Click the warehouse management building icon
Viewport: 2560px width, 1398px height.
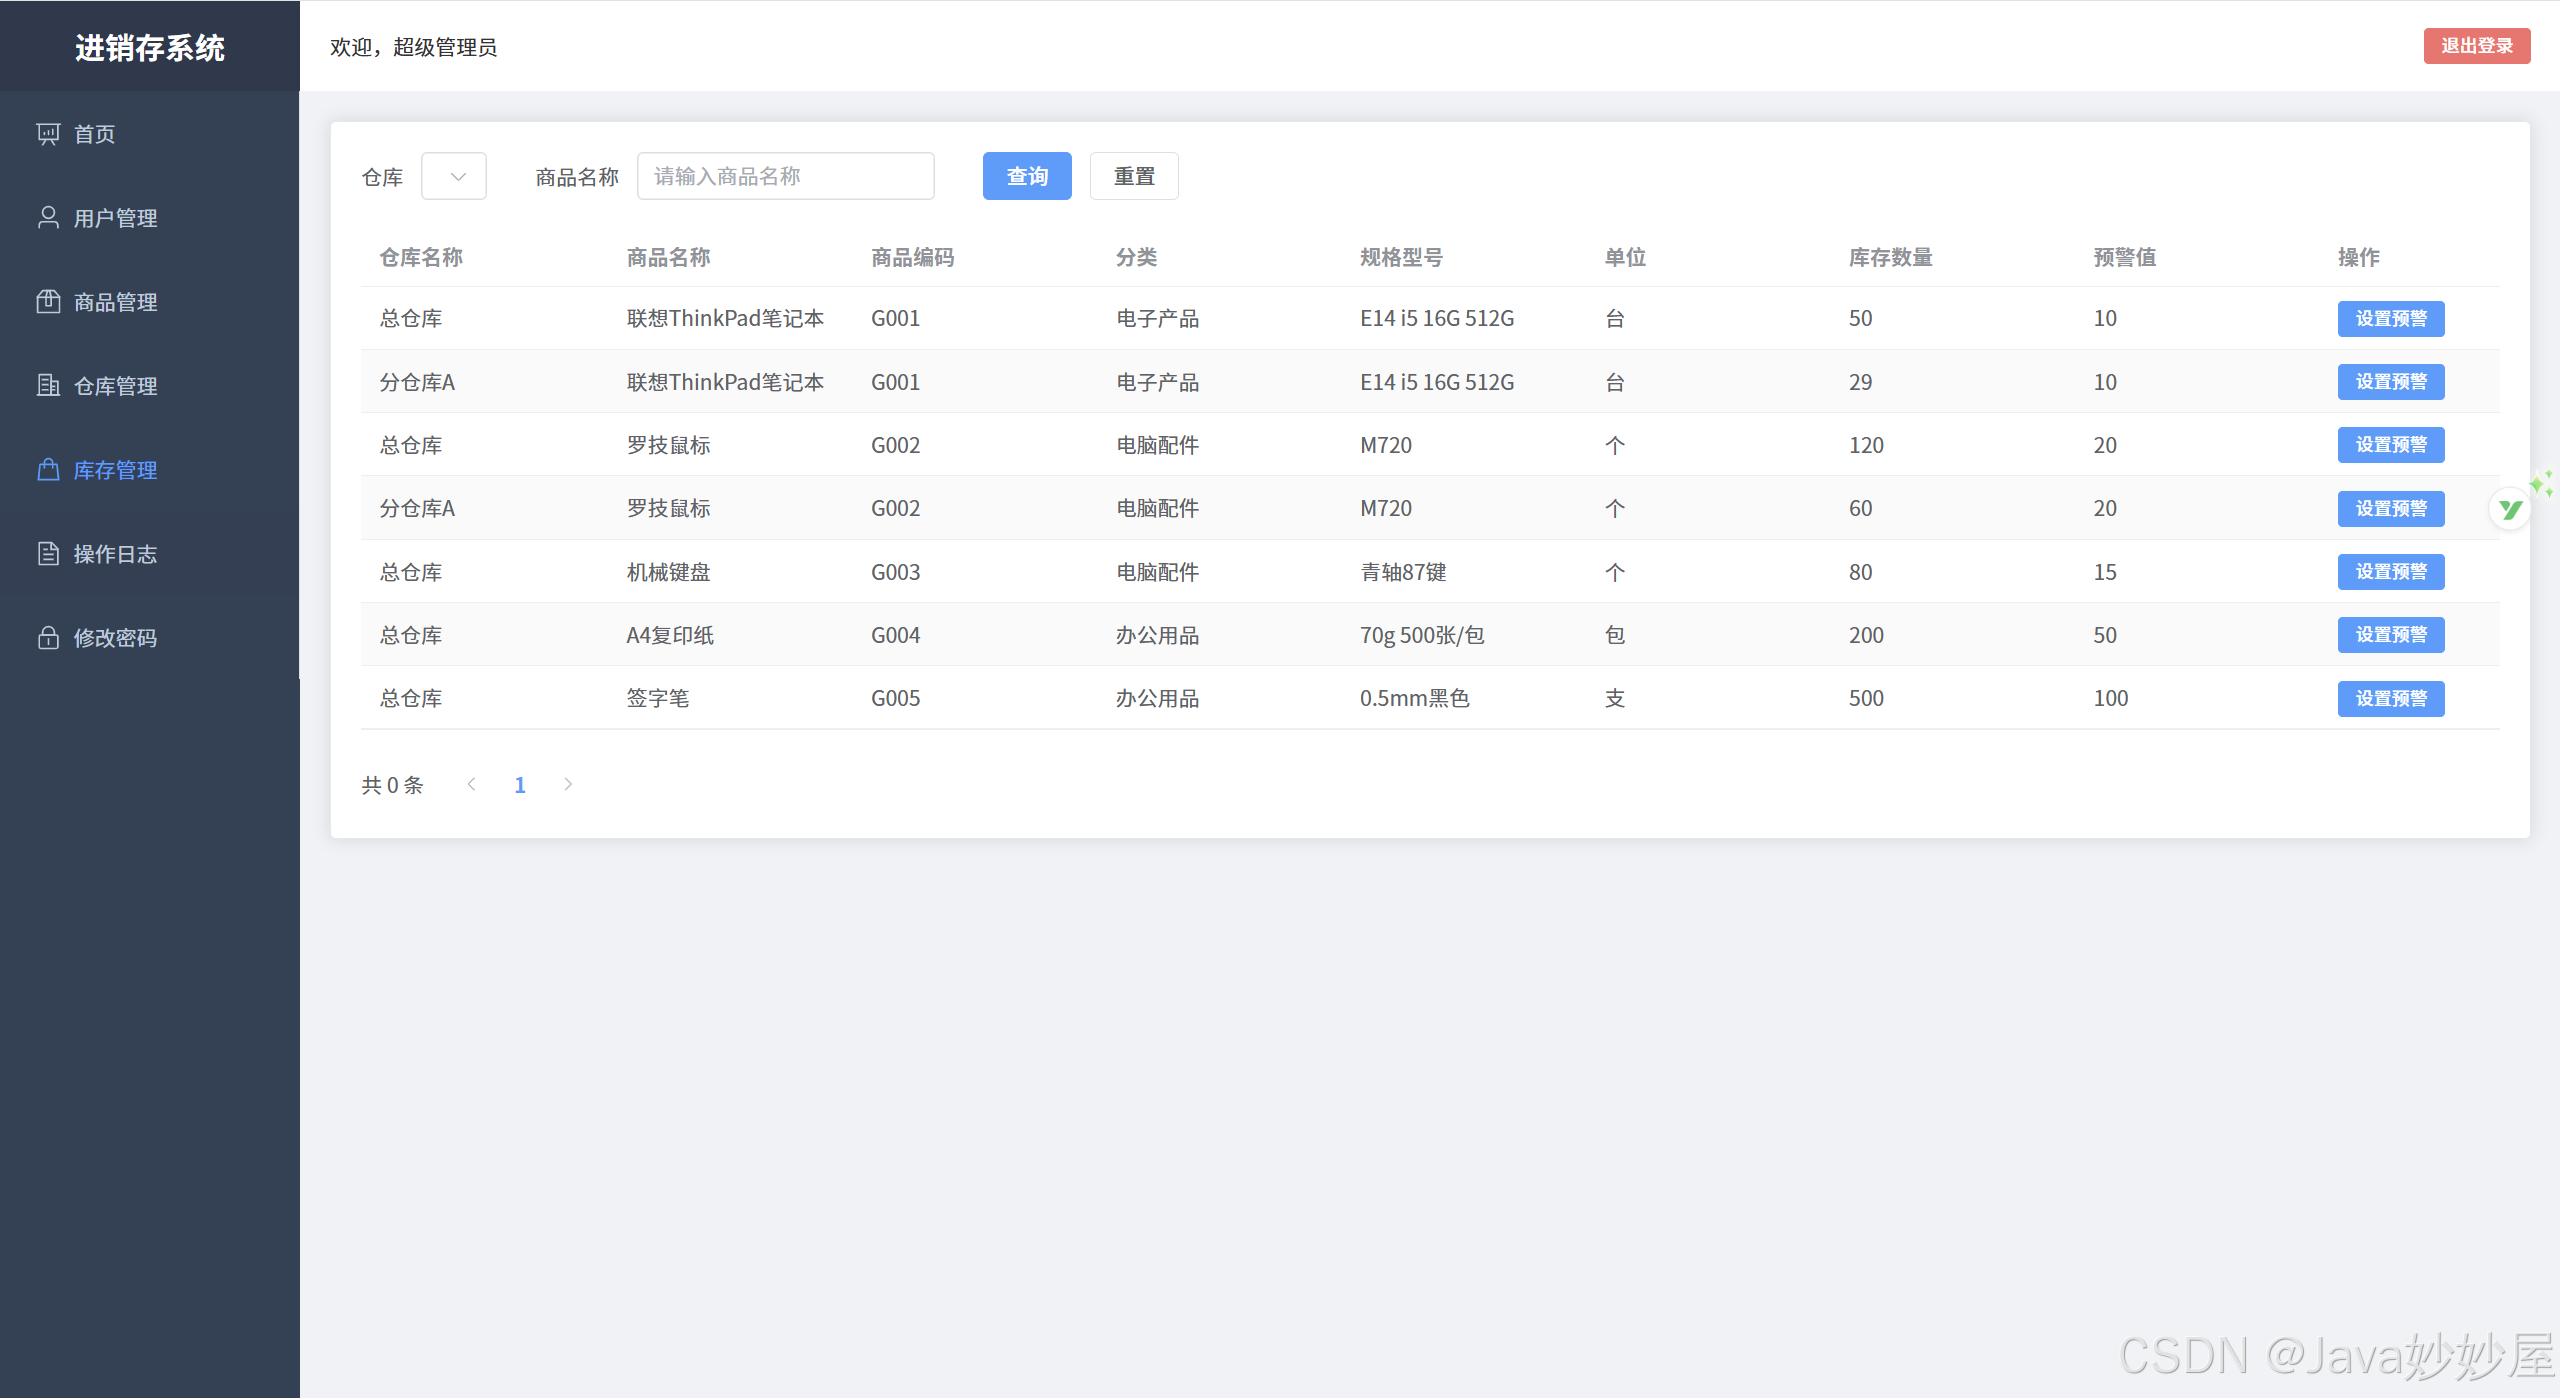(x=48, y=386)
